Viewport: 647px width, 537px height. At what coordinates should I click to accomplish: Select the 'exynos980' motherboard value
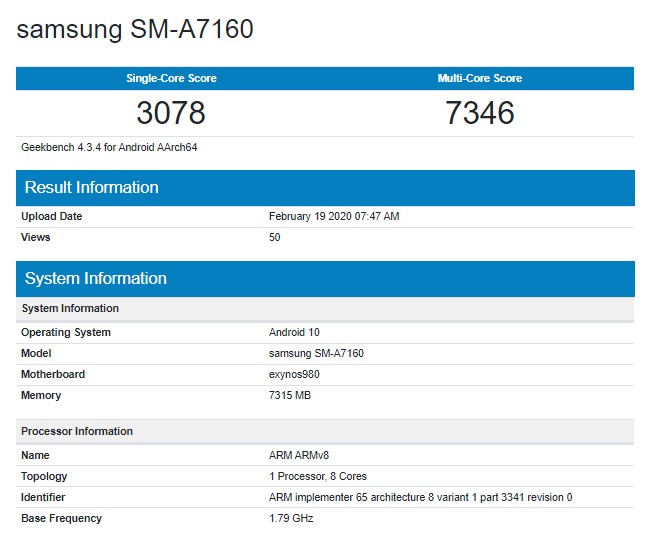[294, 375]
